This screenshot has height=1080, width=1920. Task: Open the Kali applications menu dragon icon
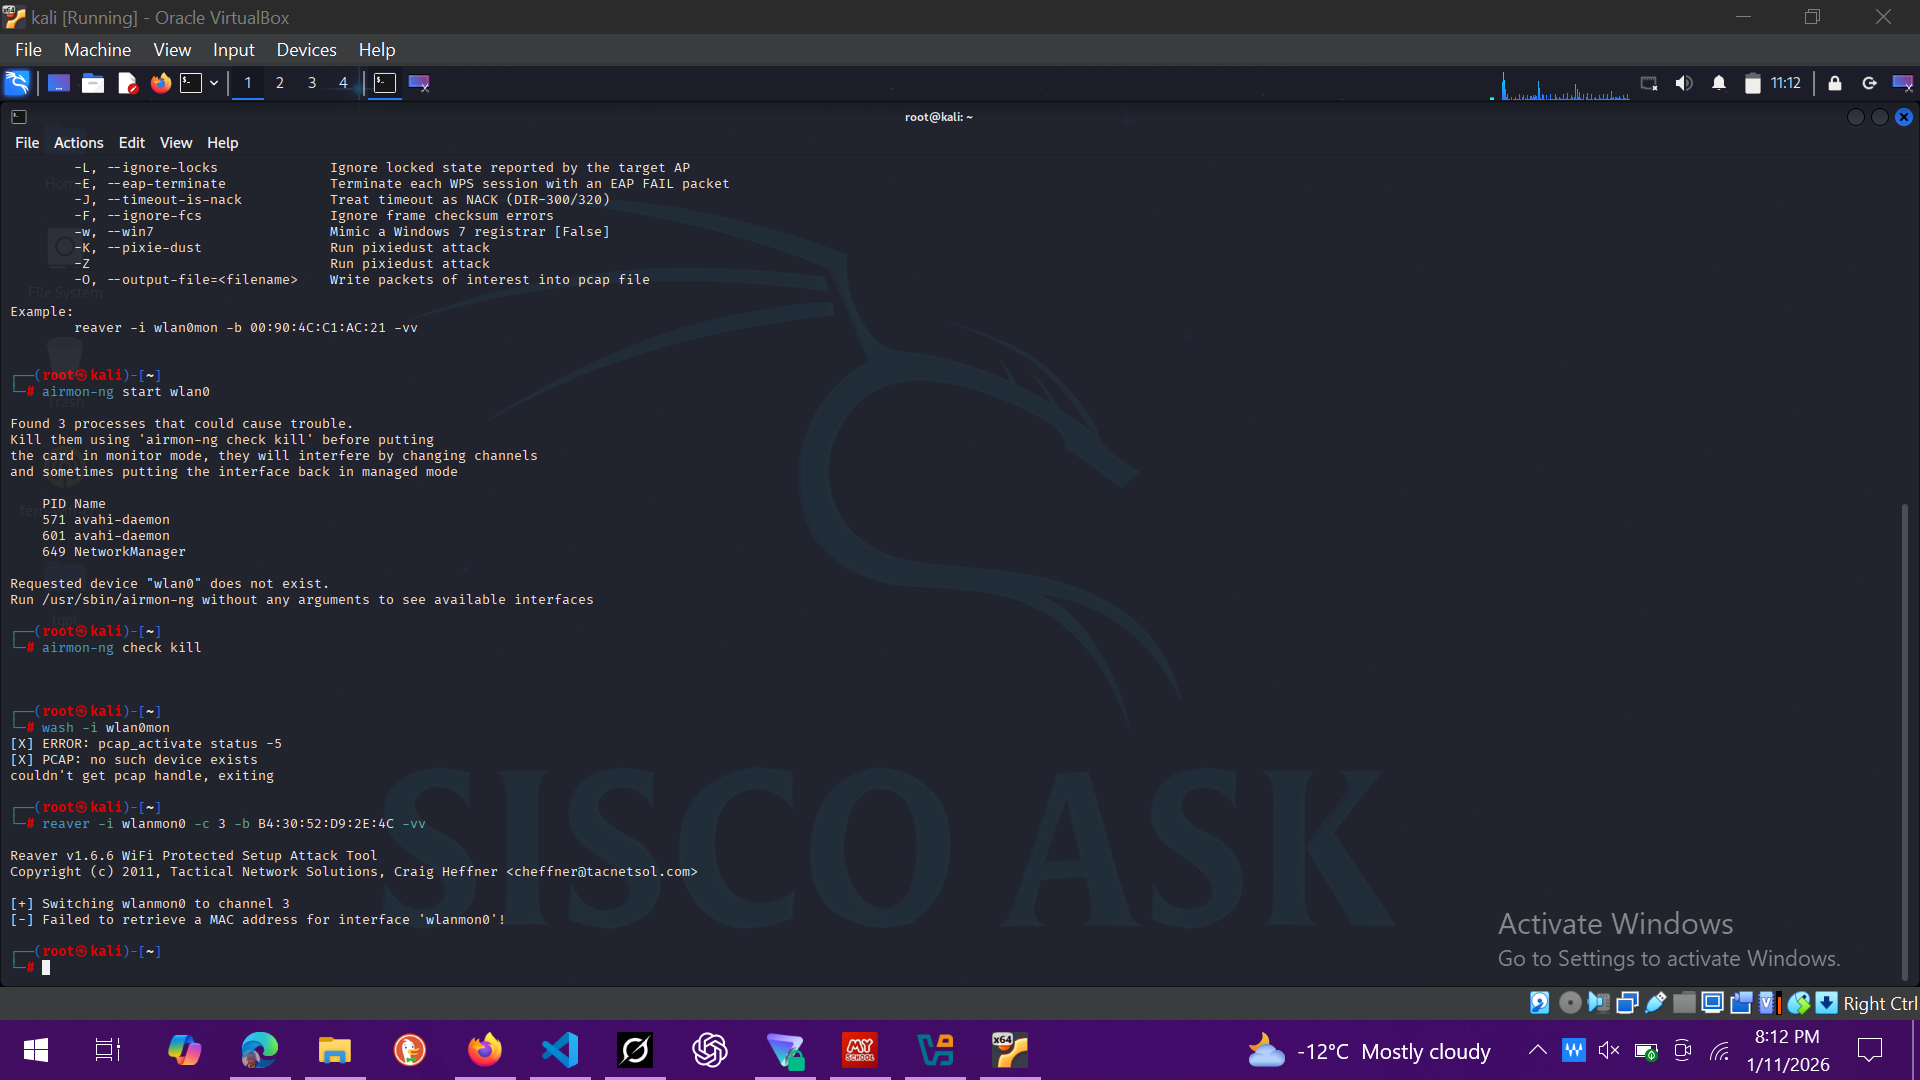tap(17, 83)
